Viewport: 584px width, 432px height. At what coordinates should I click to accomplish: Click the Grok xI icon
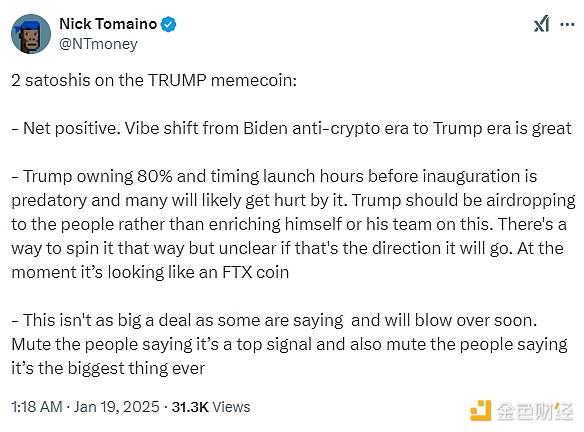[541, 24]
